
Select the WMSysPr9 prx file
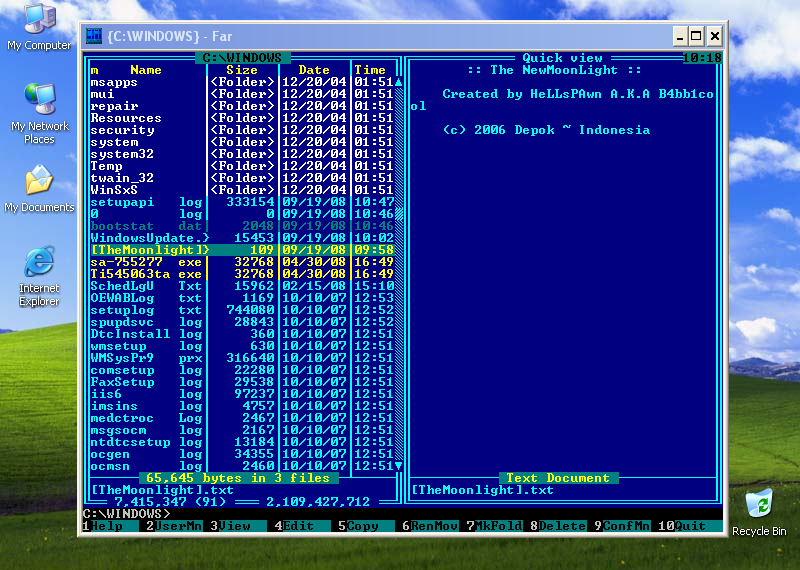point(242,358)
